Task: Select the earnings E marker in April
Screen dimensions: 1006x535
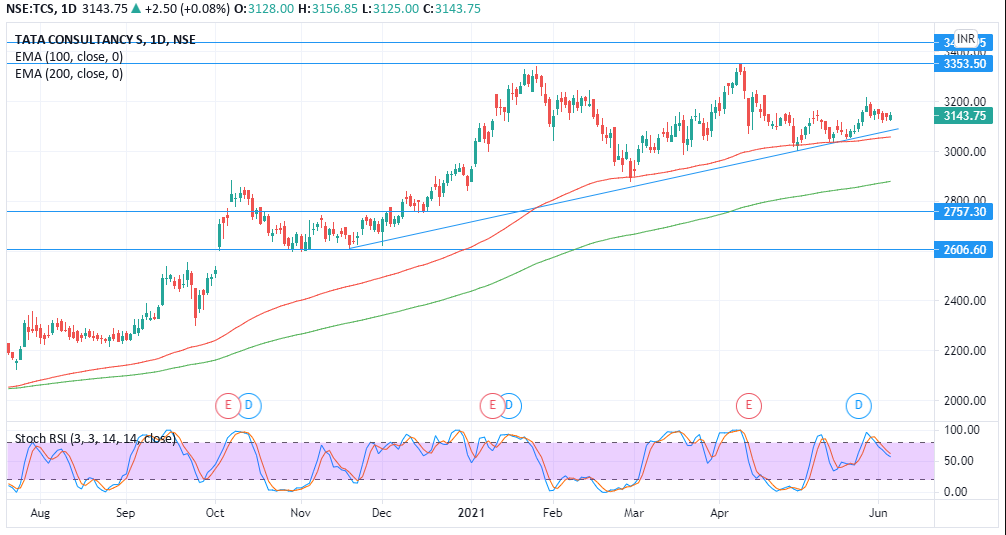Action: pyautogui.click(x=748, y=405)
